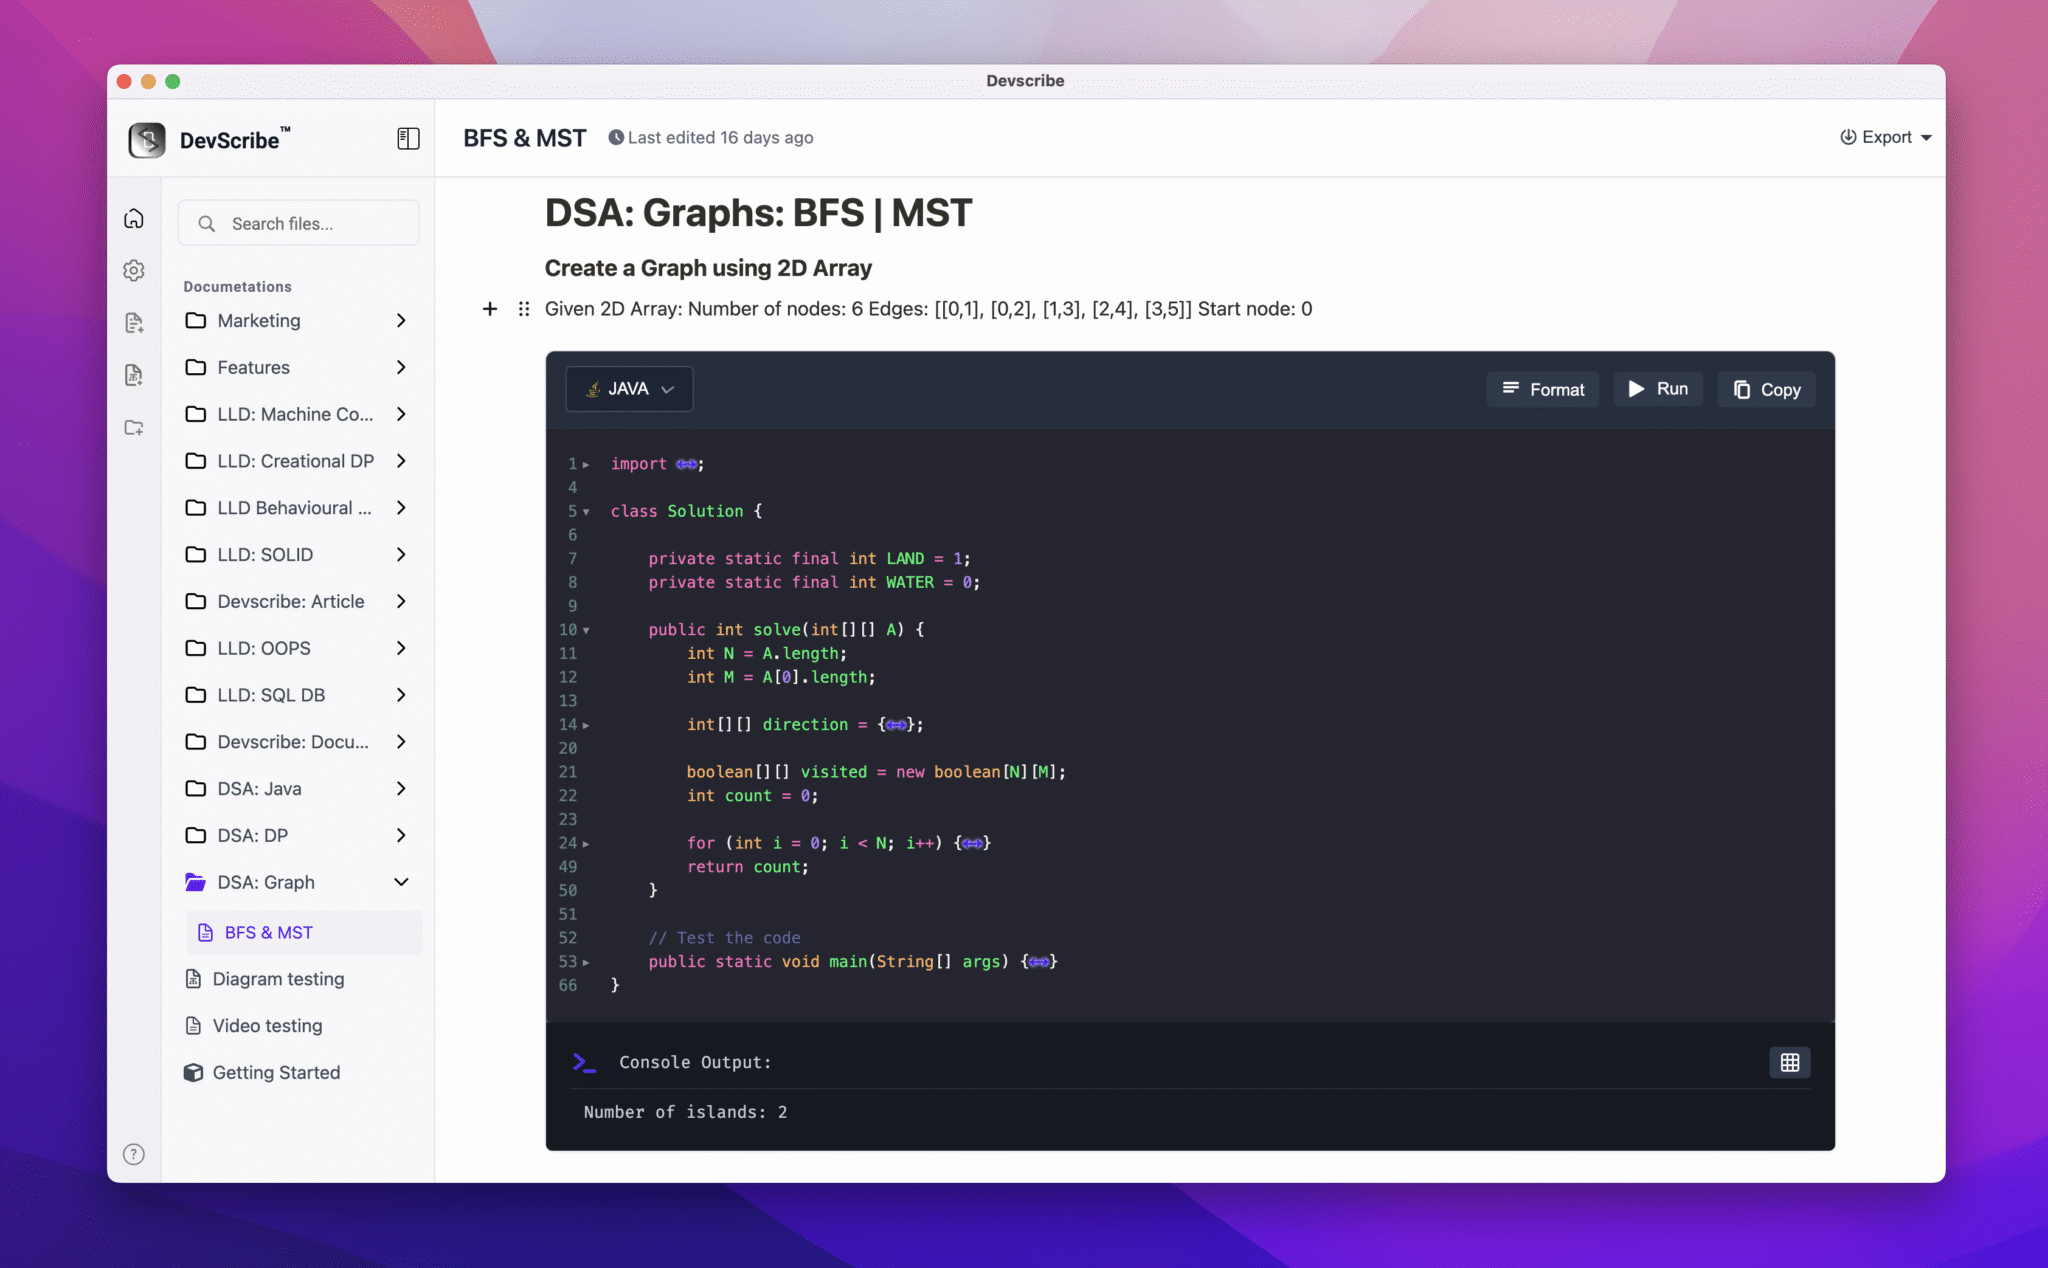
Task: Click the plus add-block icon
Action: tap(490, 309)
